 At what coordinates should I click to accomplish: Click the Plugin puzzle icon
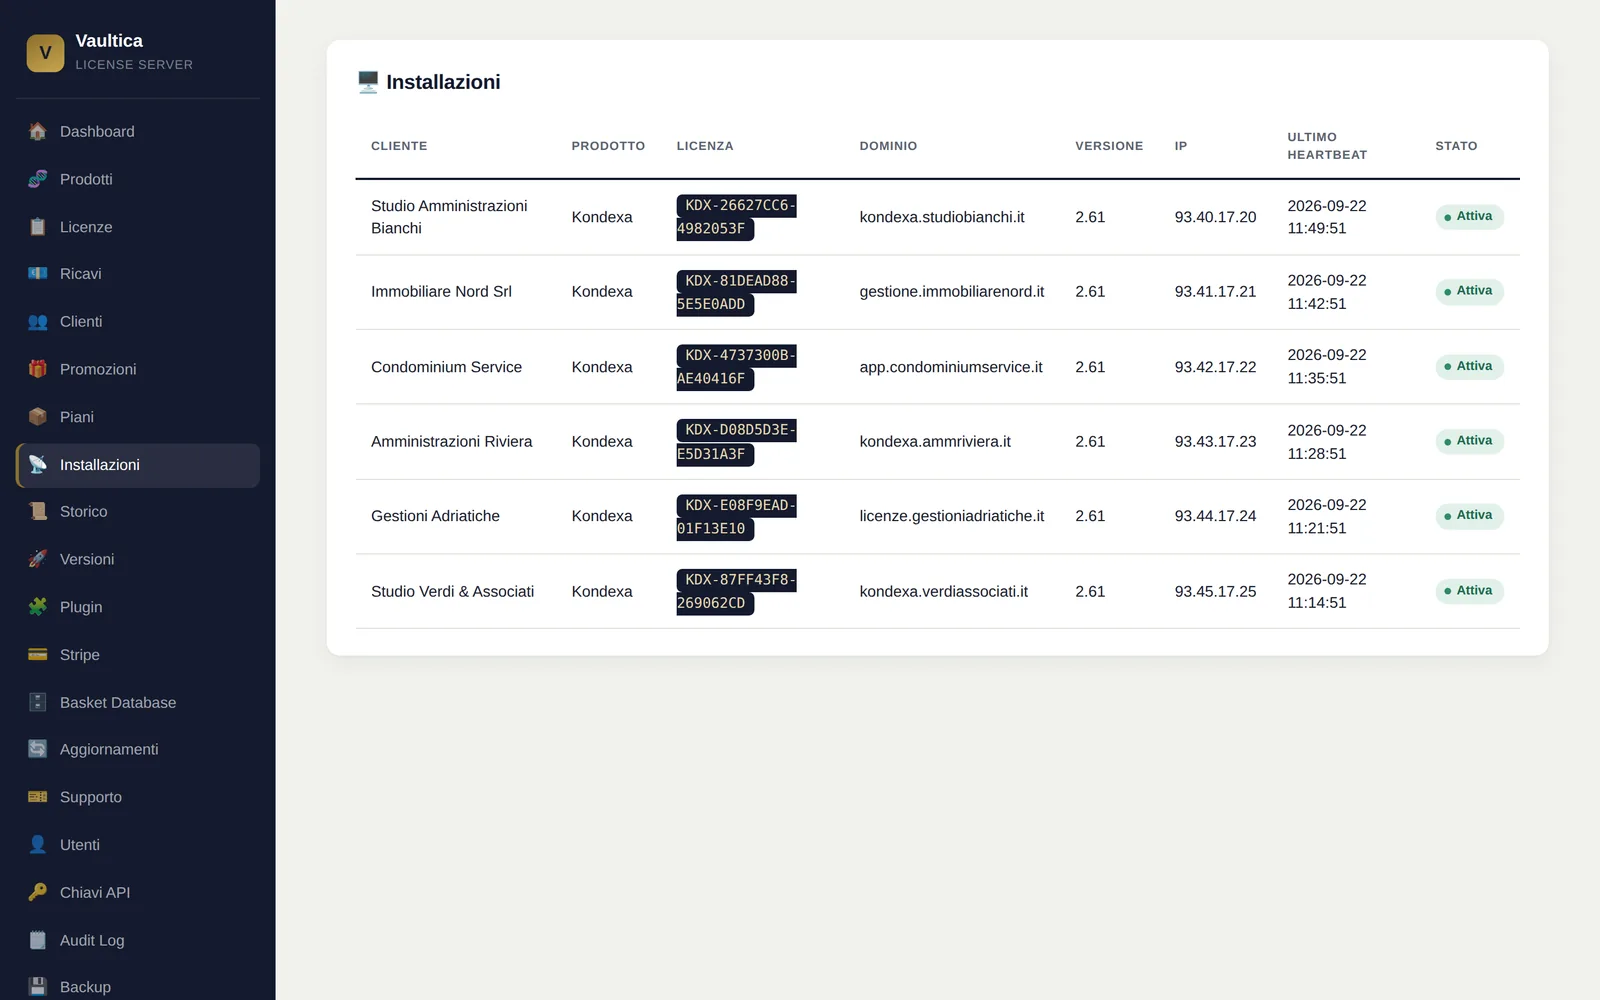[x=38, y=607]
